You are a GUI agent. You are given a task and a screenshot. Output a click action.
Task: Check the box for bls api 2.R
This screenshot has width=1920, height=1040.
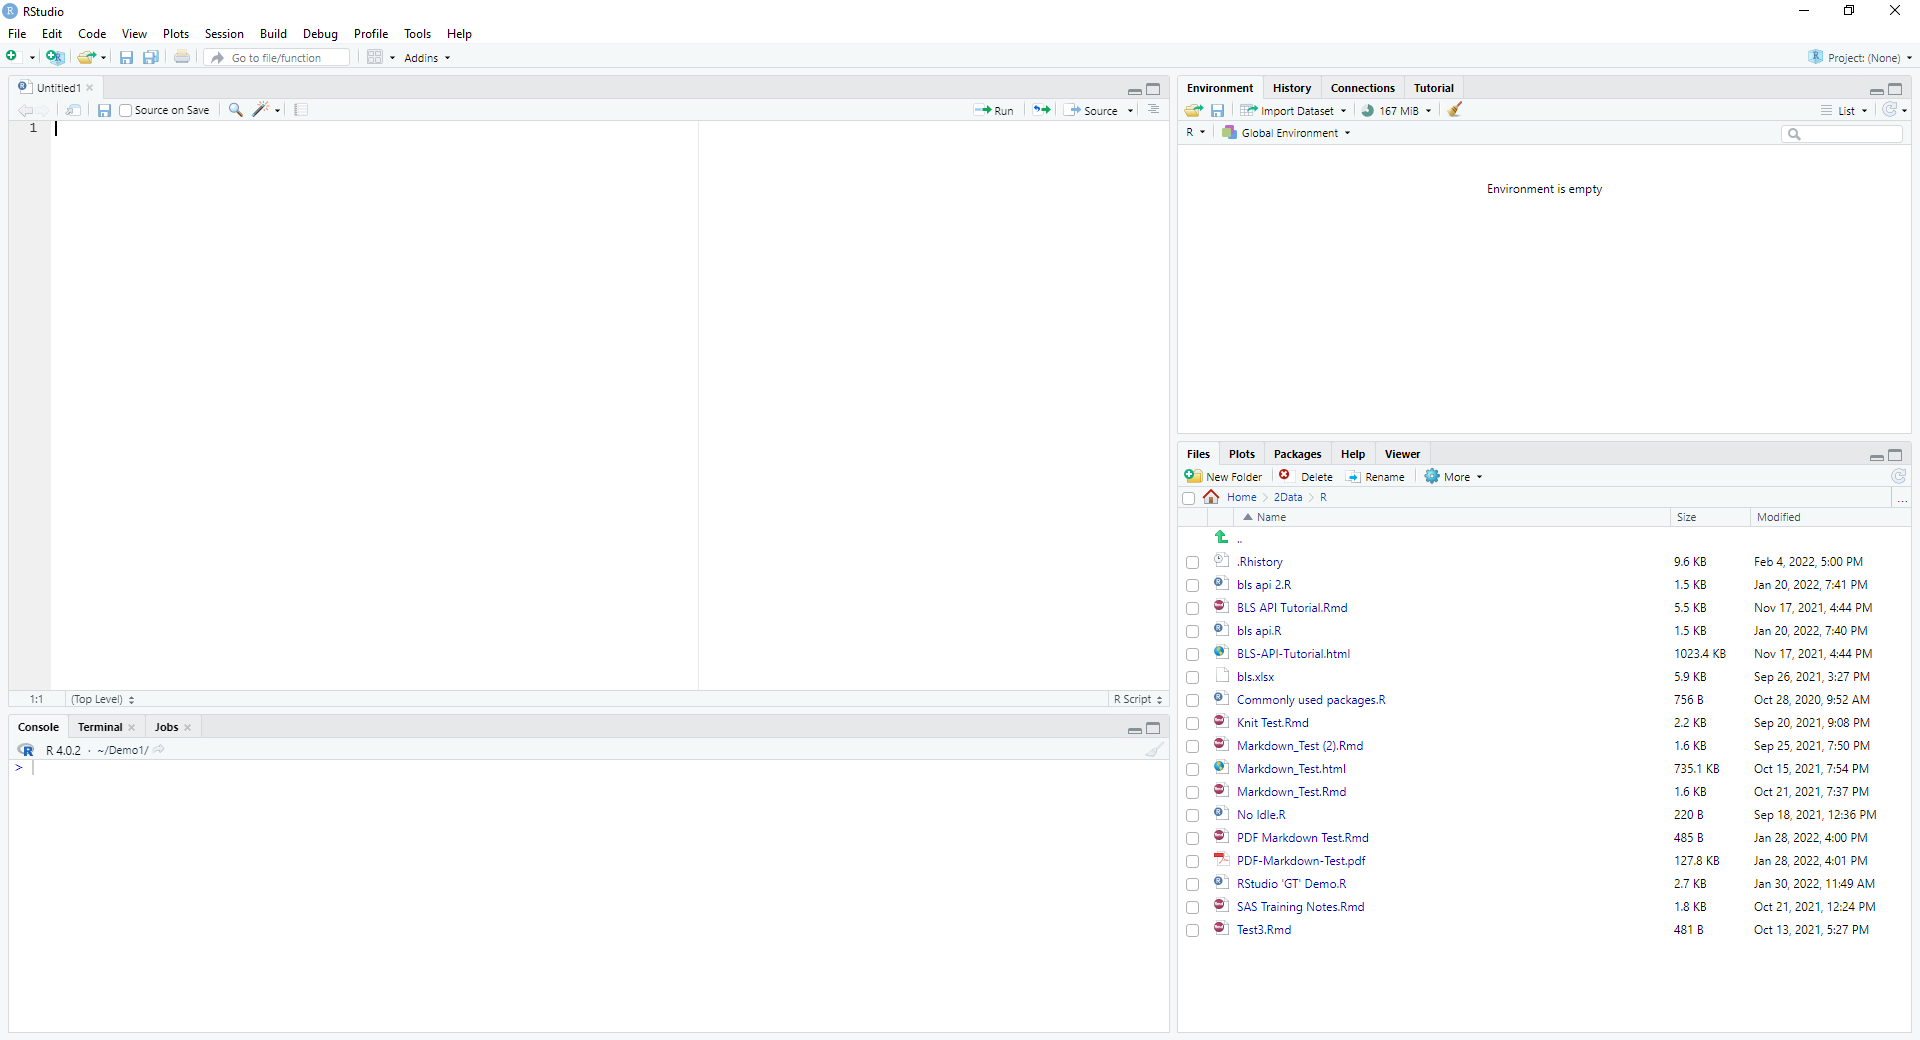1192,586
